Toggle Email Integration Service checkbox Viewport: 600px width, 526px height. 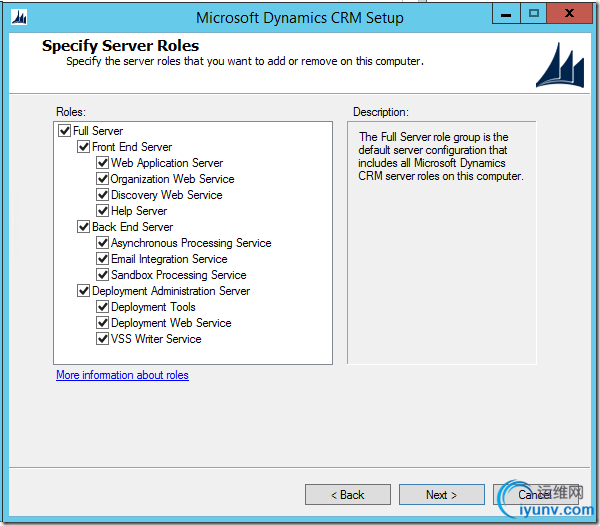pos(102,259)
